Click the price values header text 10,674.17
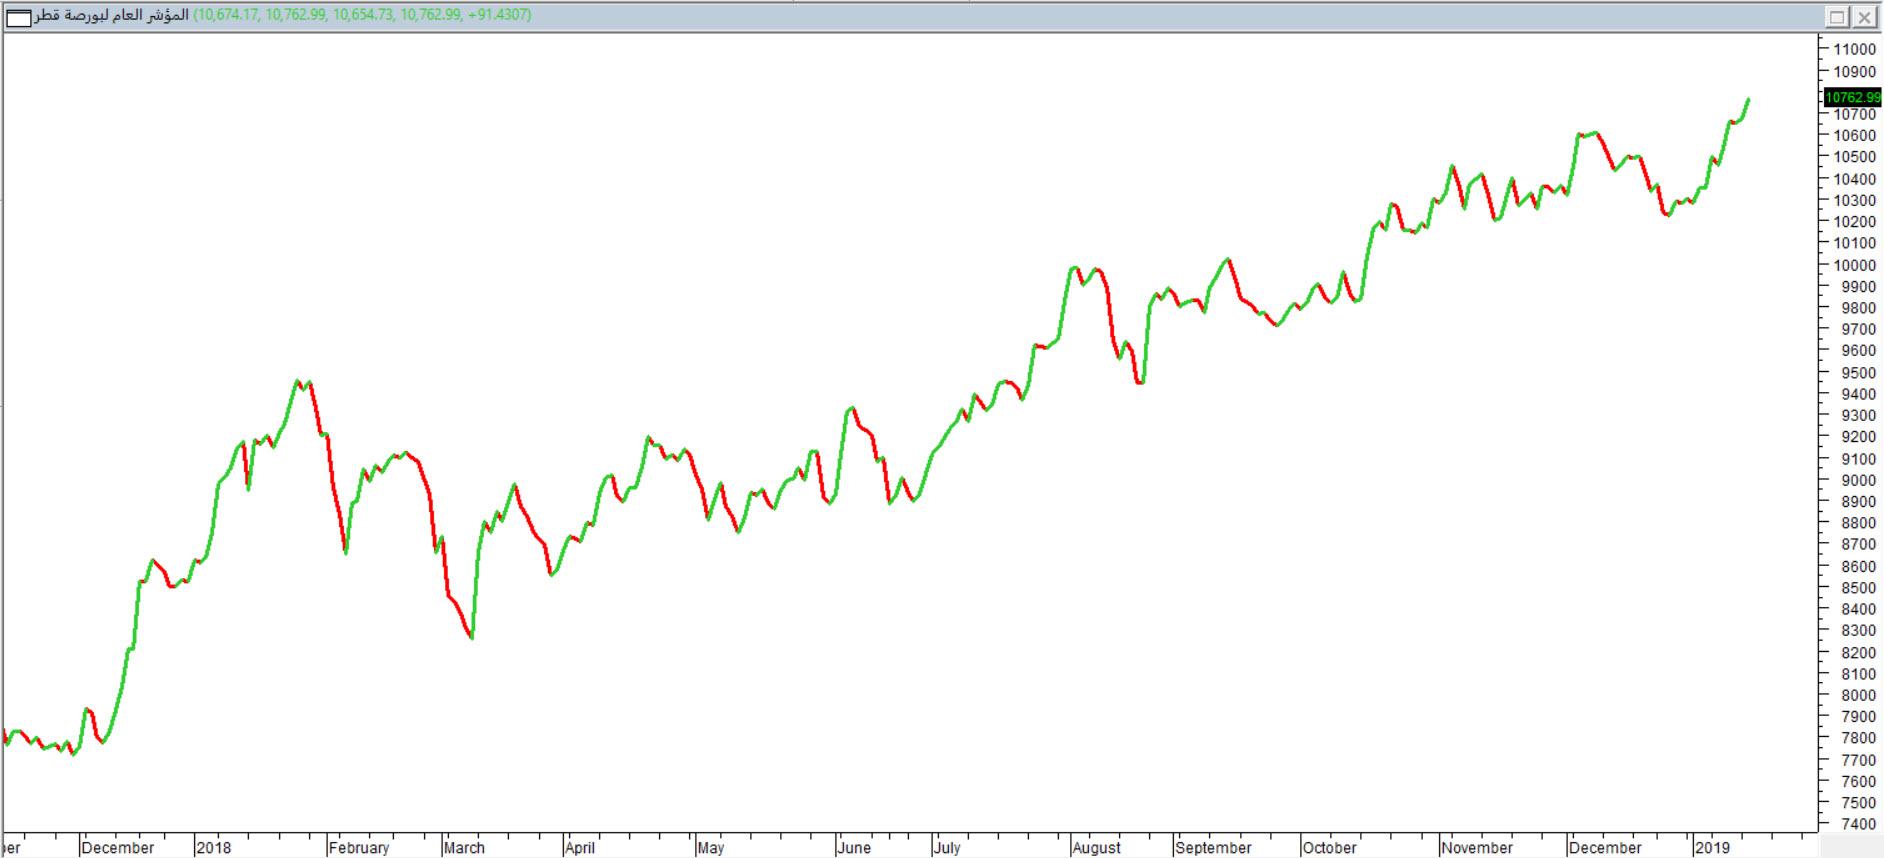 point(226,15)
